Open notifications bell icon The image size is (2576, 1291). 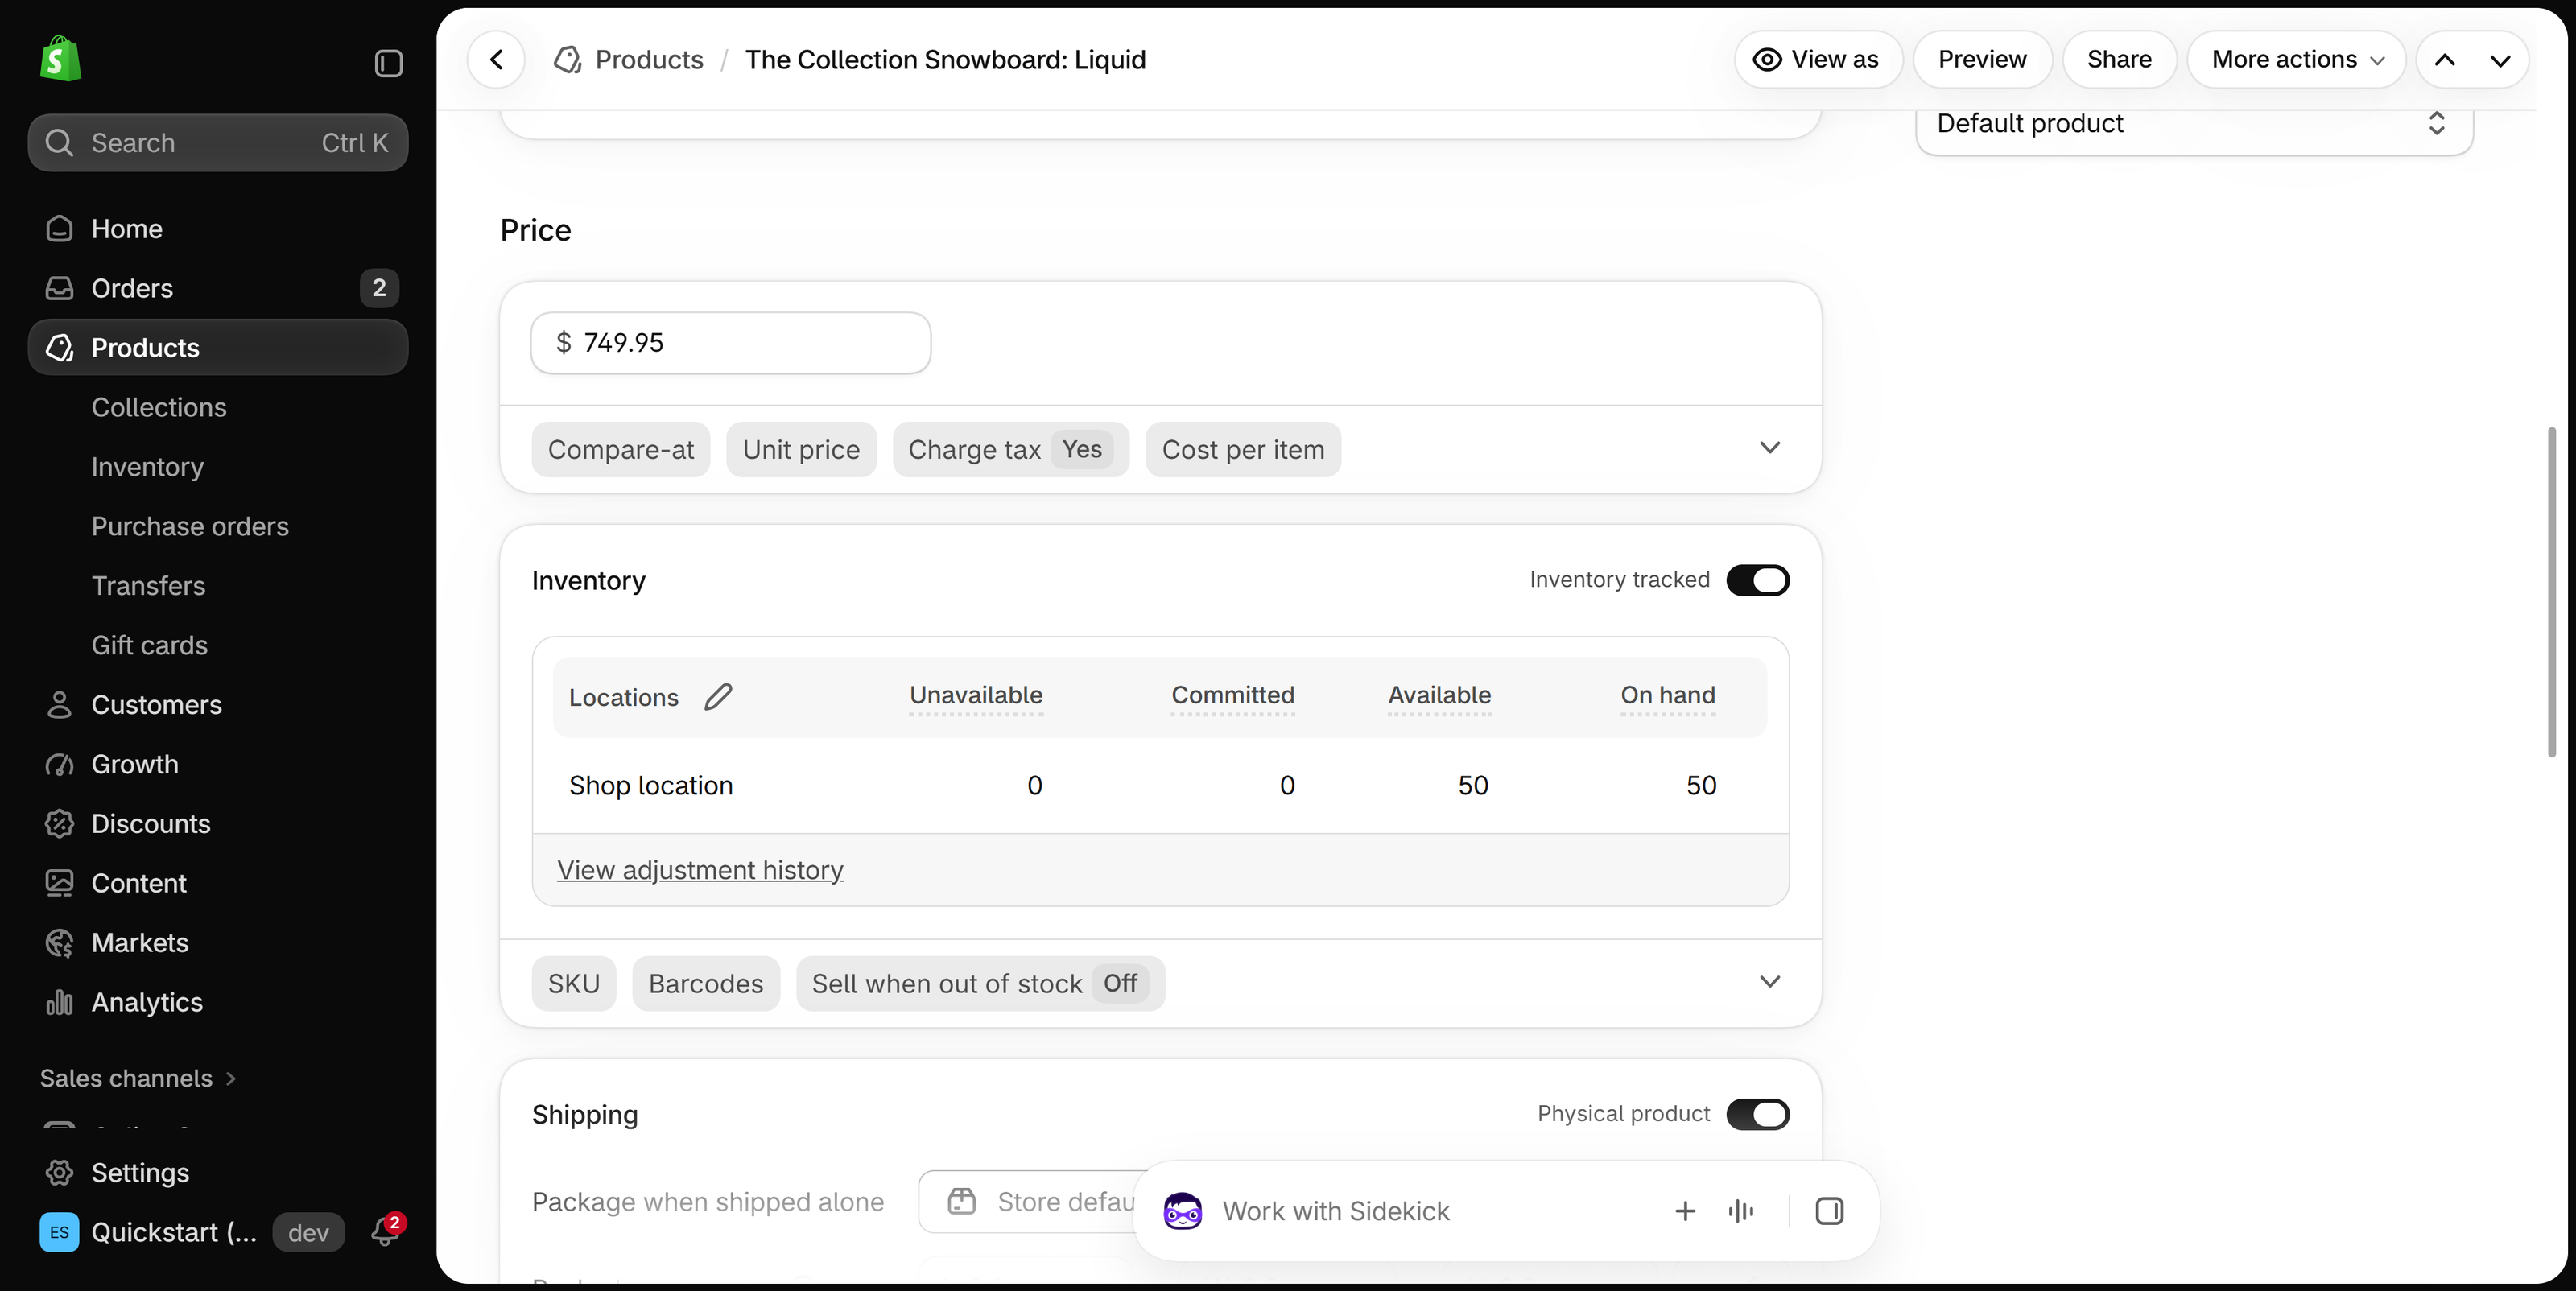point(385,1231)
